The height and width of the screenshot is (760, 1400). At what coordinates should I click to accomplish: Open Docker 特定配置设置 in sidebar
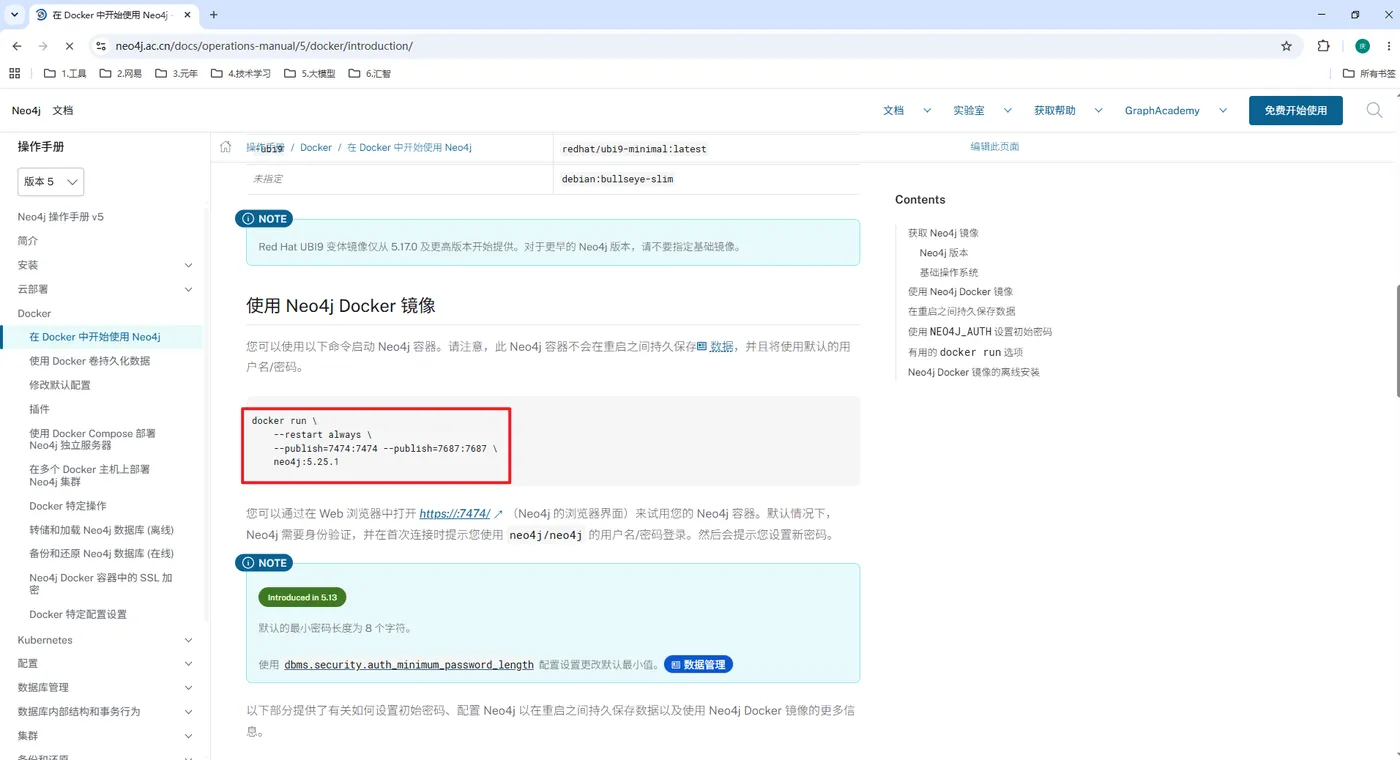pos(78,614)
